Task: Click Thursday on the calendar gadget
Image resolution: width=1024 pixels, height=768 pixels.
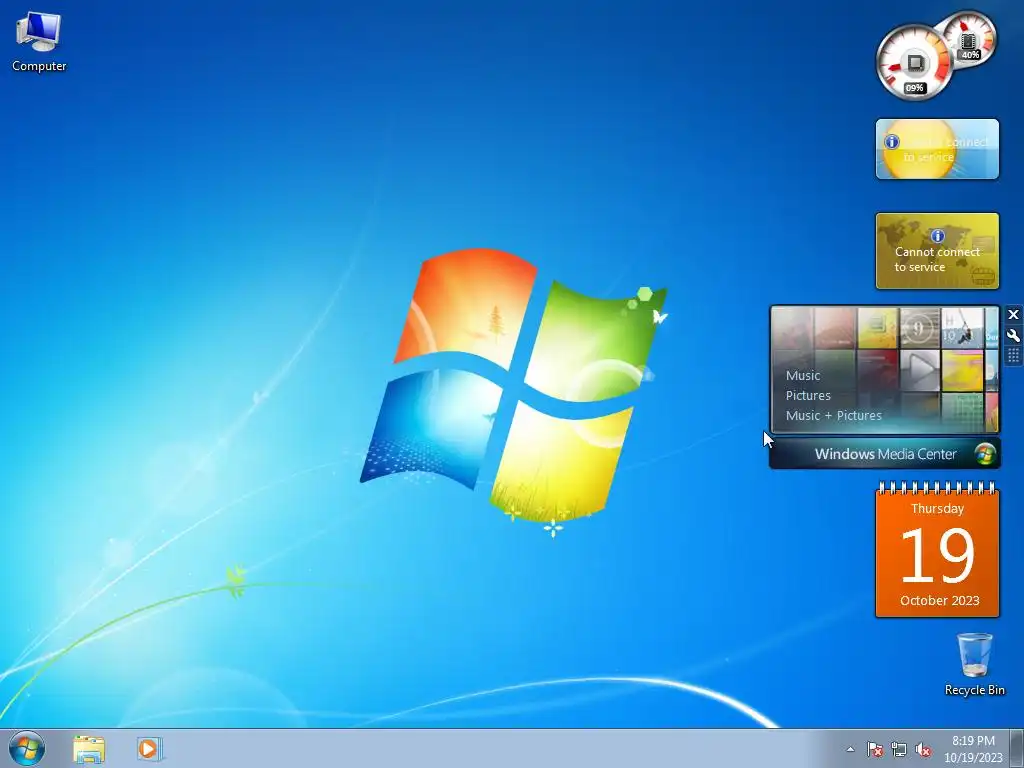Action: point(937,509)
